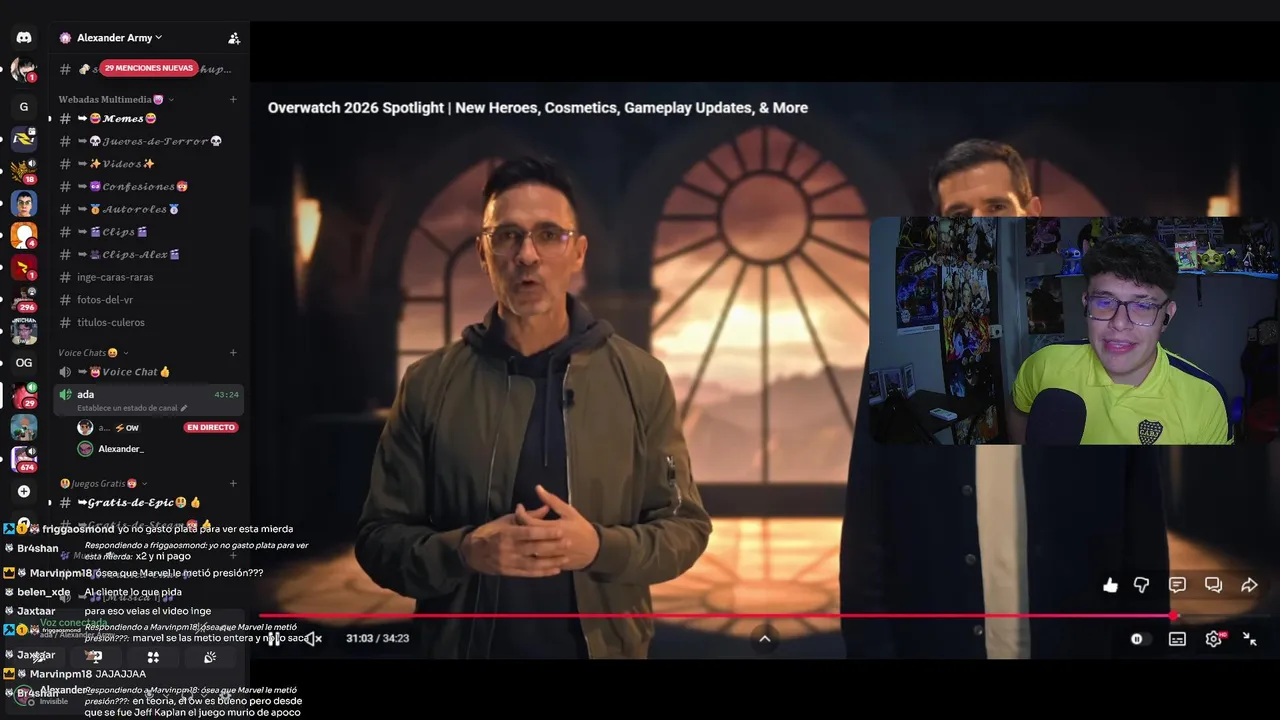
Task: Like the YouTube video
Action: 1110,585
